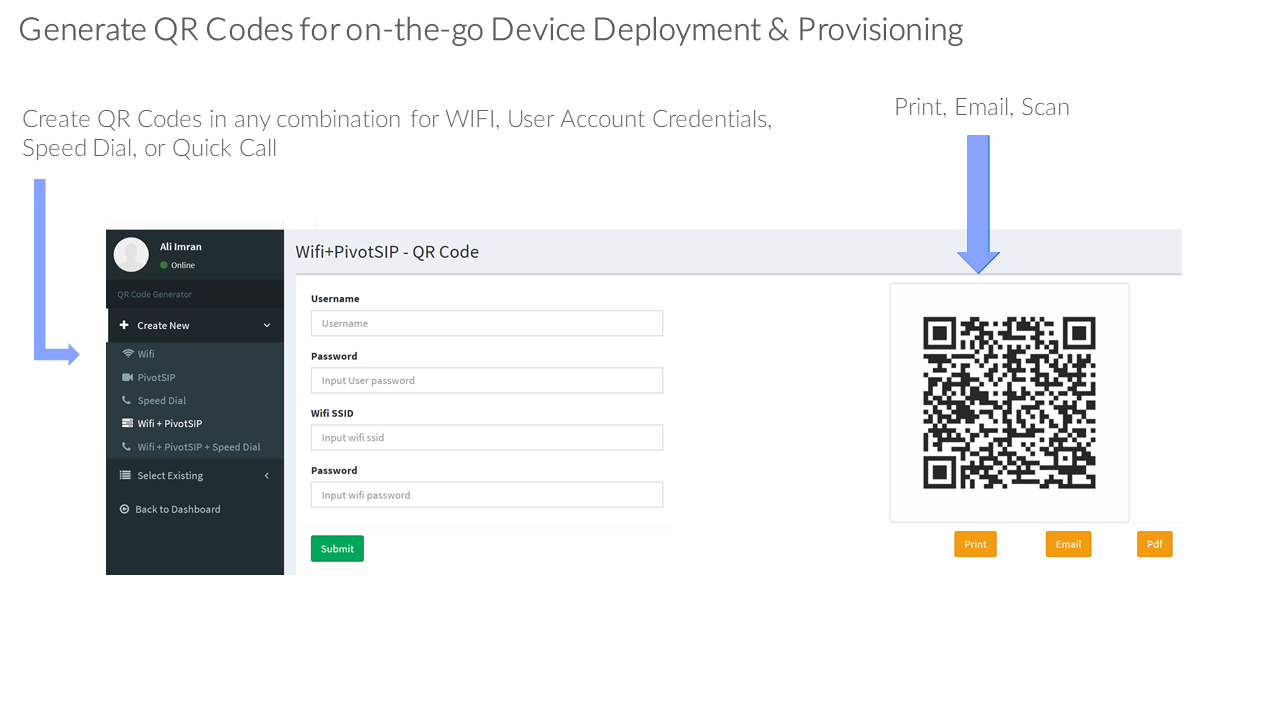Screen dimensions: 1280x720
Task: Click the phone icon beside Wifi + PivotSIP + Speed Dial
Action: [126, 447]
